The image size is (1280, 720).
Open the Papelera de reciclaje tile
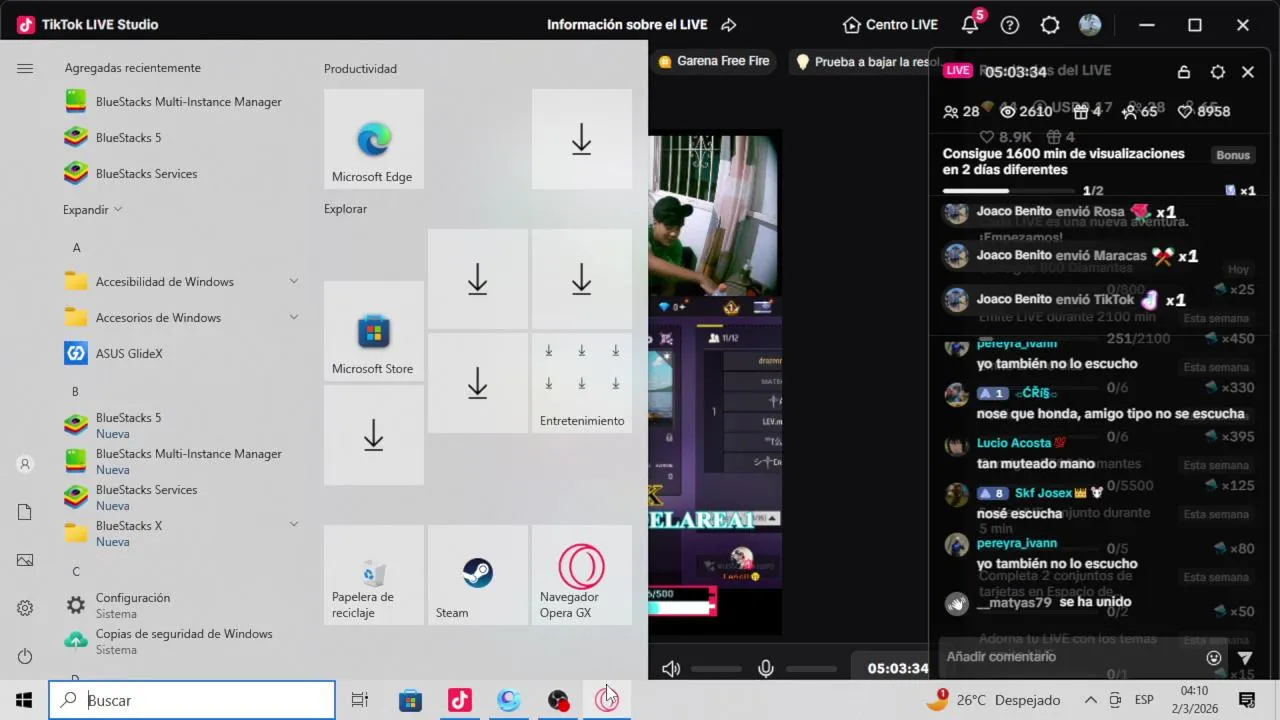coord(374,575)
